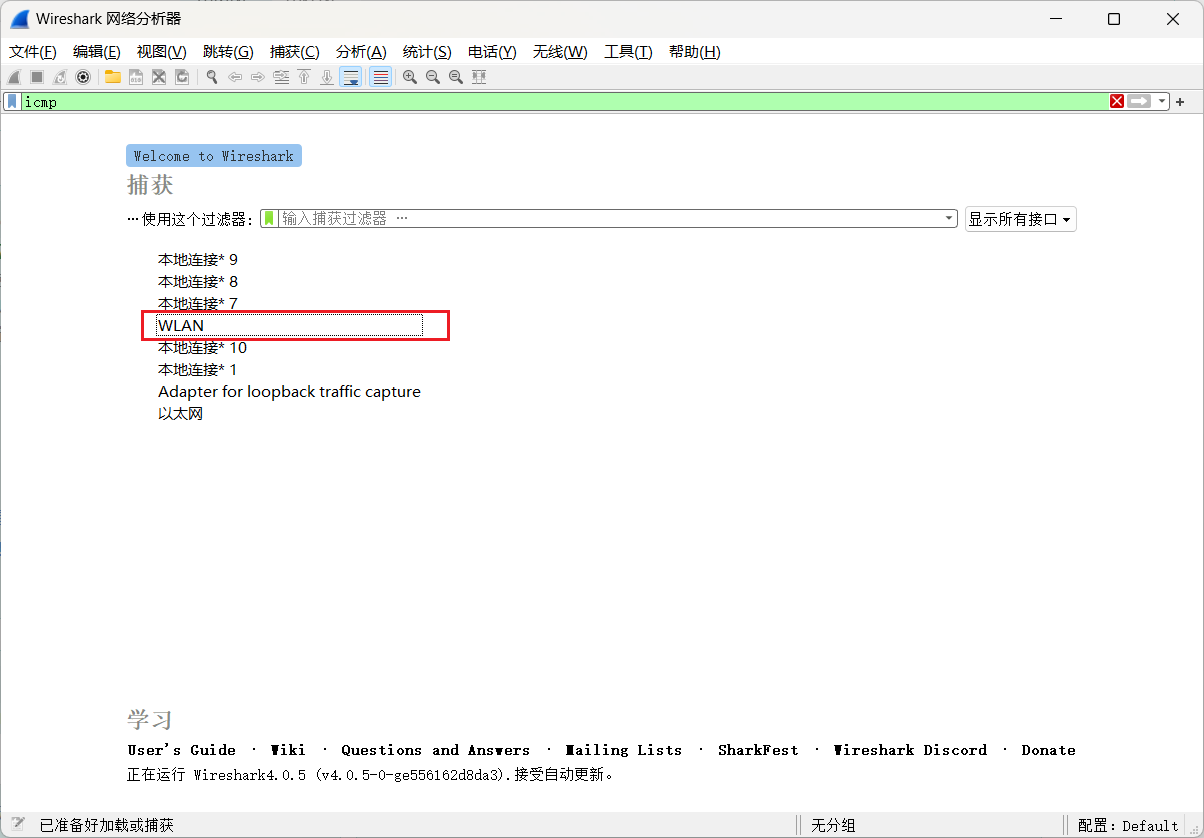Screen dimensions: 1204x838
Task: Select Adapter for loopback traffic capture
Action: [x=289, y=391]
